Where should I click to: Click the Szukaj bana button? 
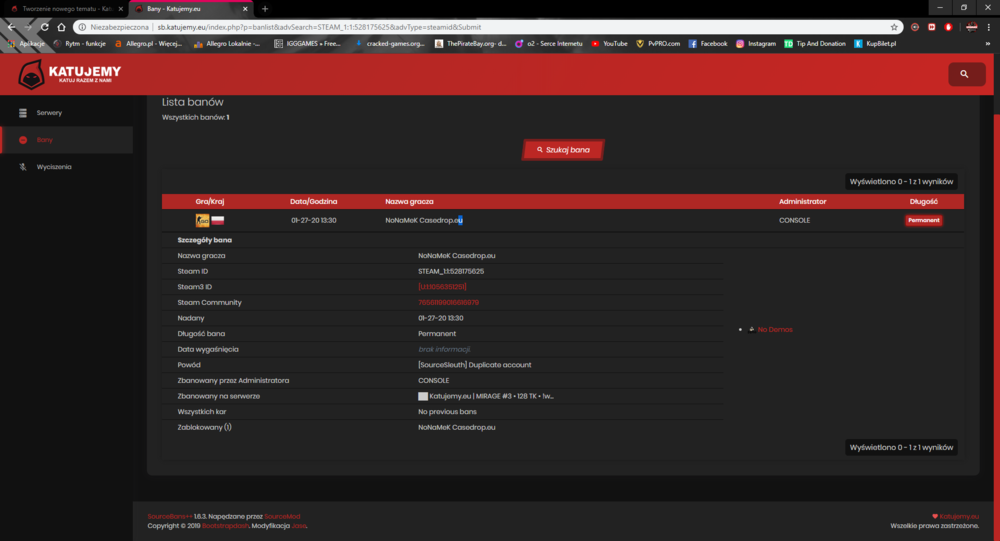click(563, 150)
